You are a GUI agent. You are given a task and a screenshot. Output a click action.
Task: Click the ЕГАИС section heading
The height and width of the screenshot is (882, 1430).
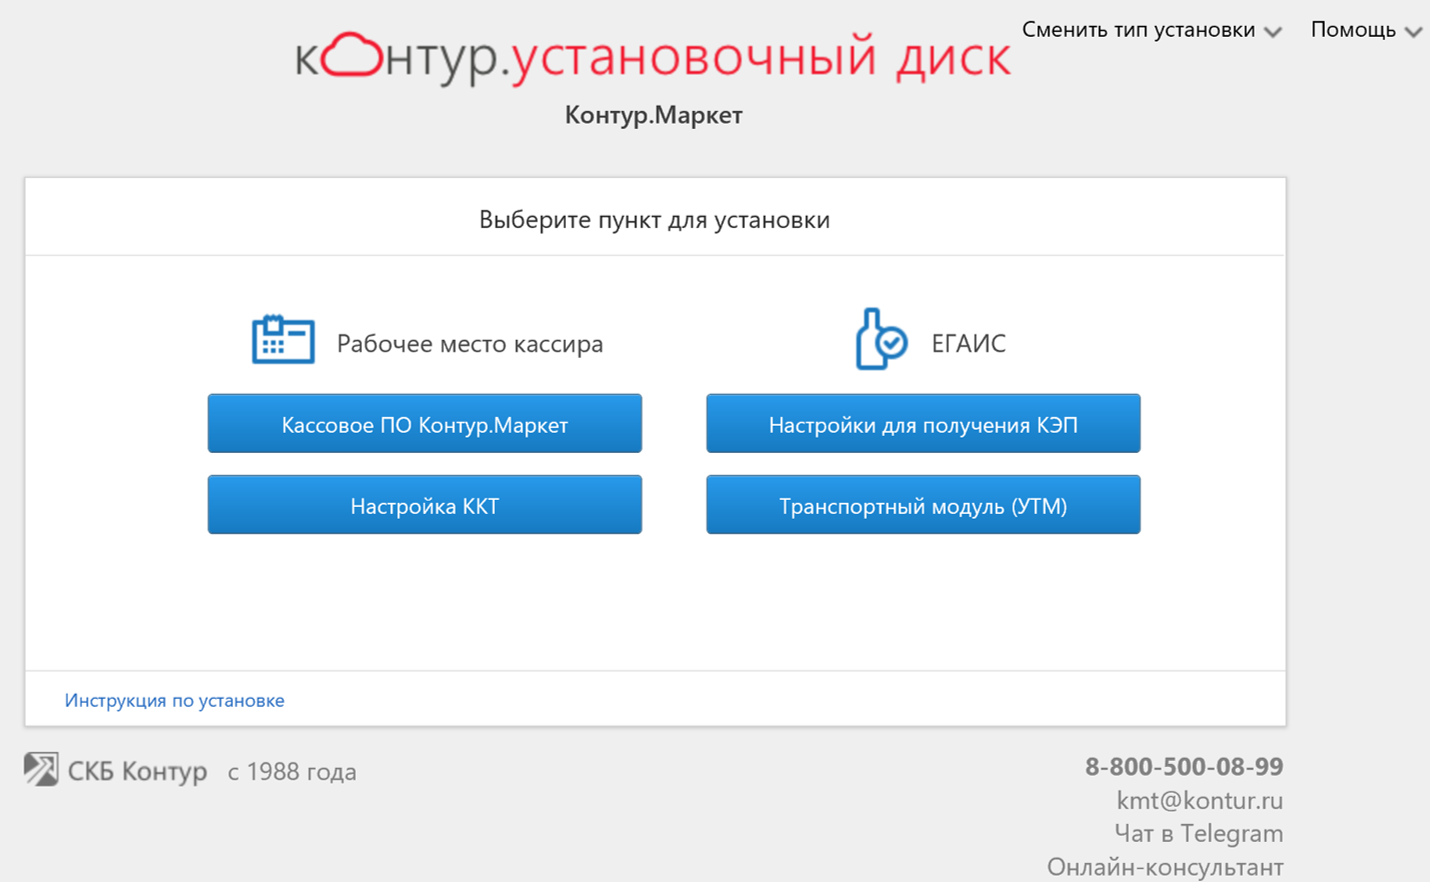pyautogui.click(x=968, y=343)
